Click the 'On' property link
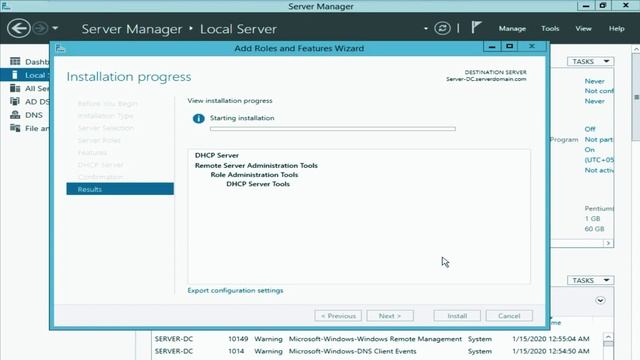 click(589, 150)
